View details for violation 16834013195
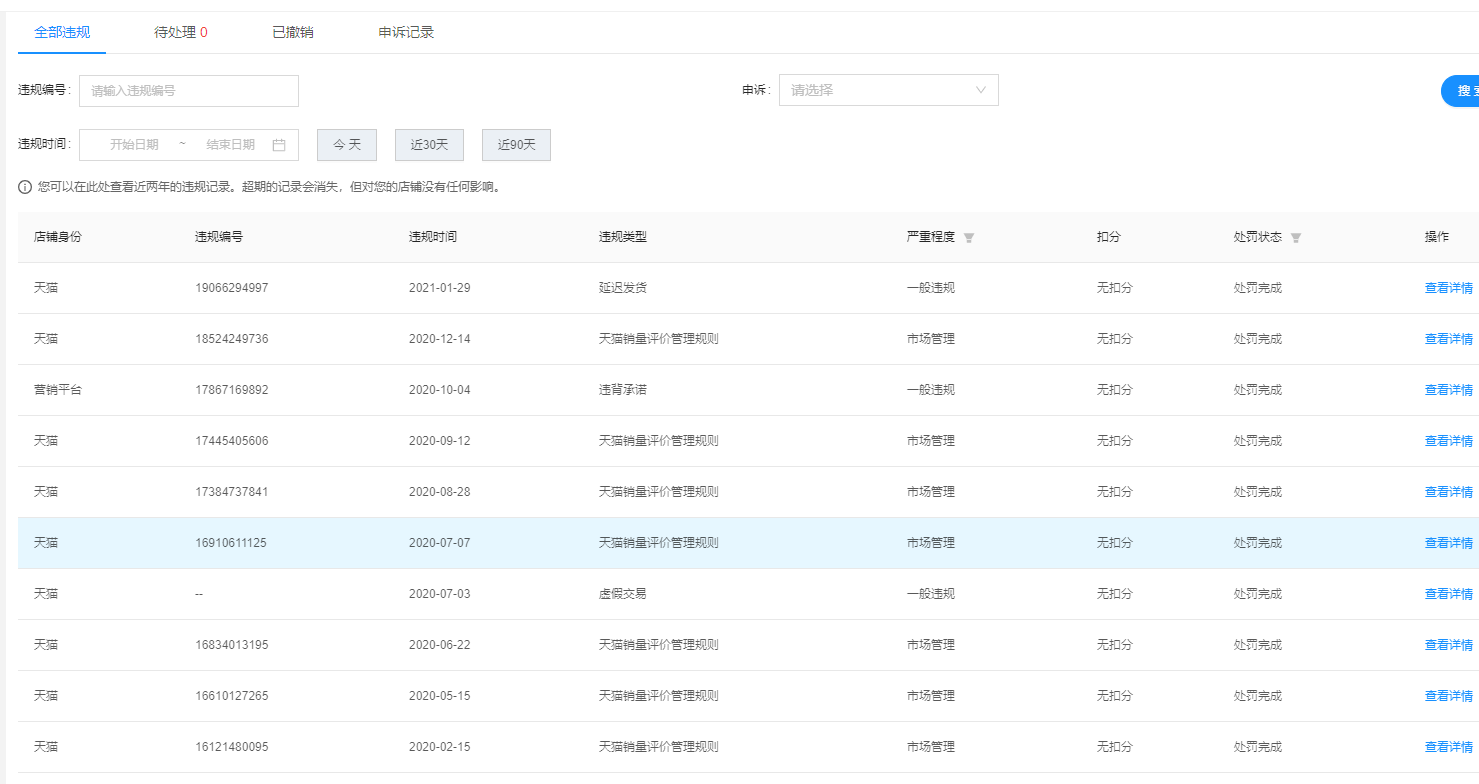The width and height of the screenshot is (1479, 784). [x=1449, y=645]
